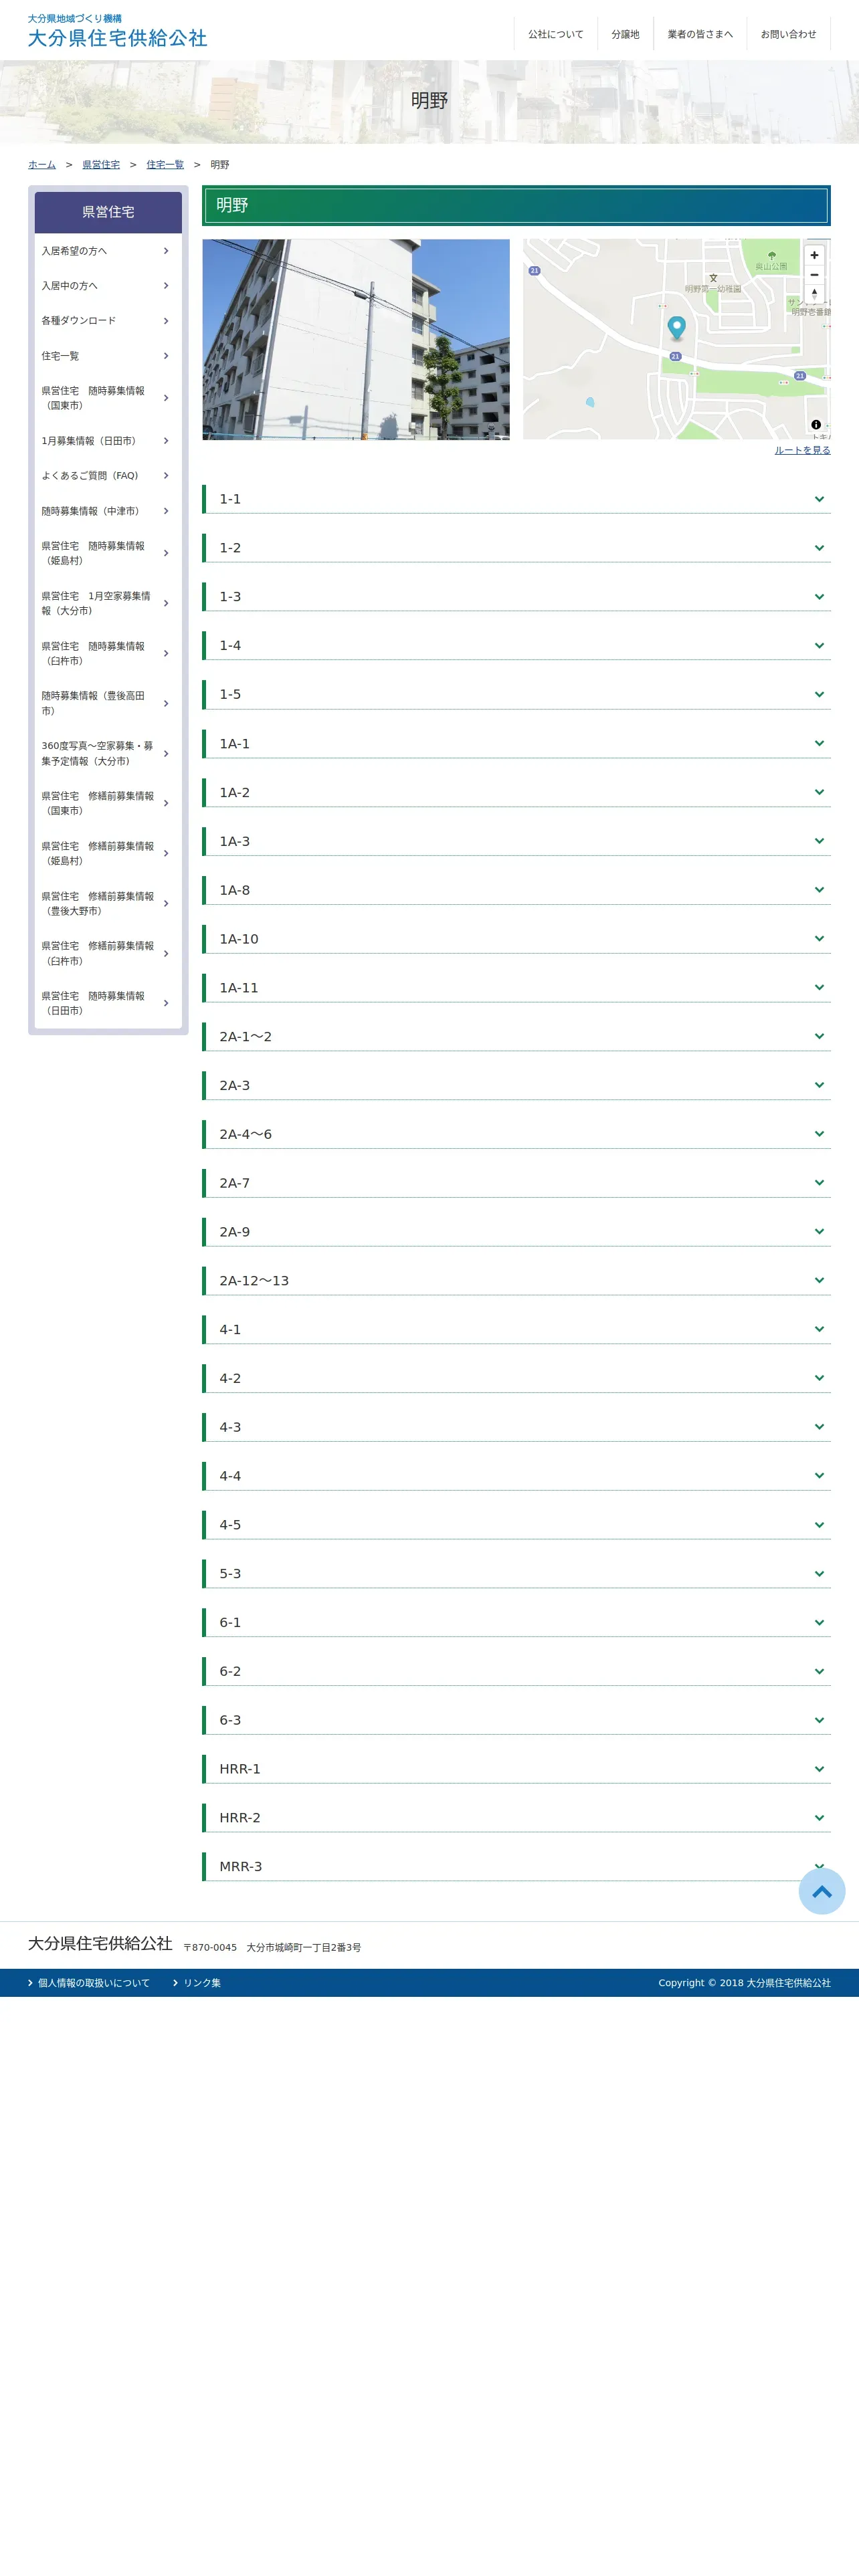The image size is (859, 2576).
Task: Open the 分譲地 menu
Action: click(625, 34)
